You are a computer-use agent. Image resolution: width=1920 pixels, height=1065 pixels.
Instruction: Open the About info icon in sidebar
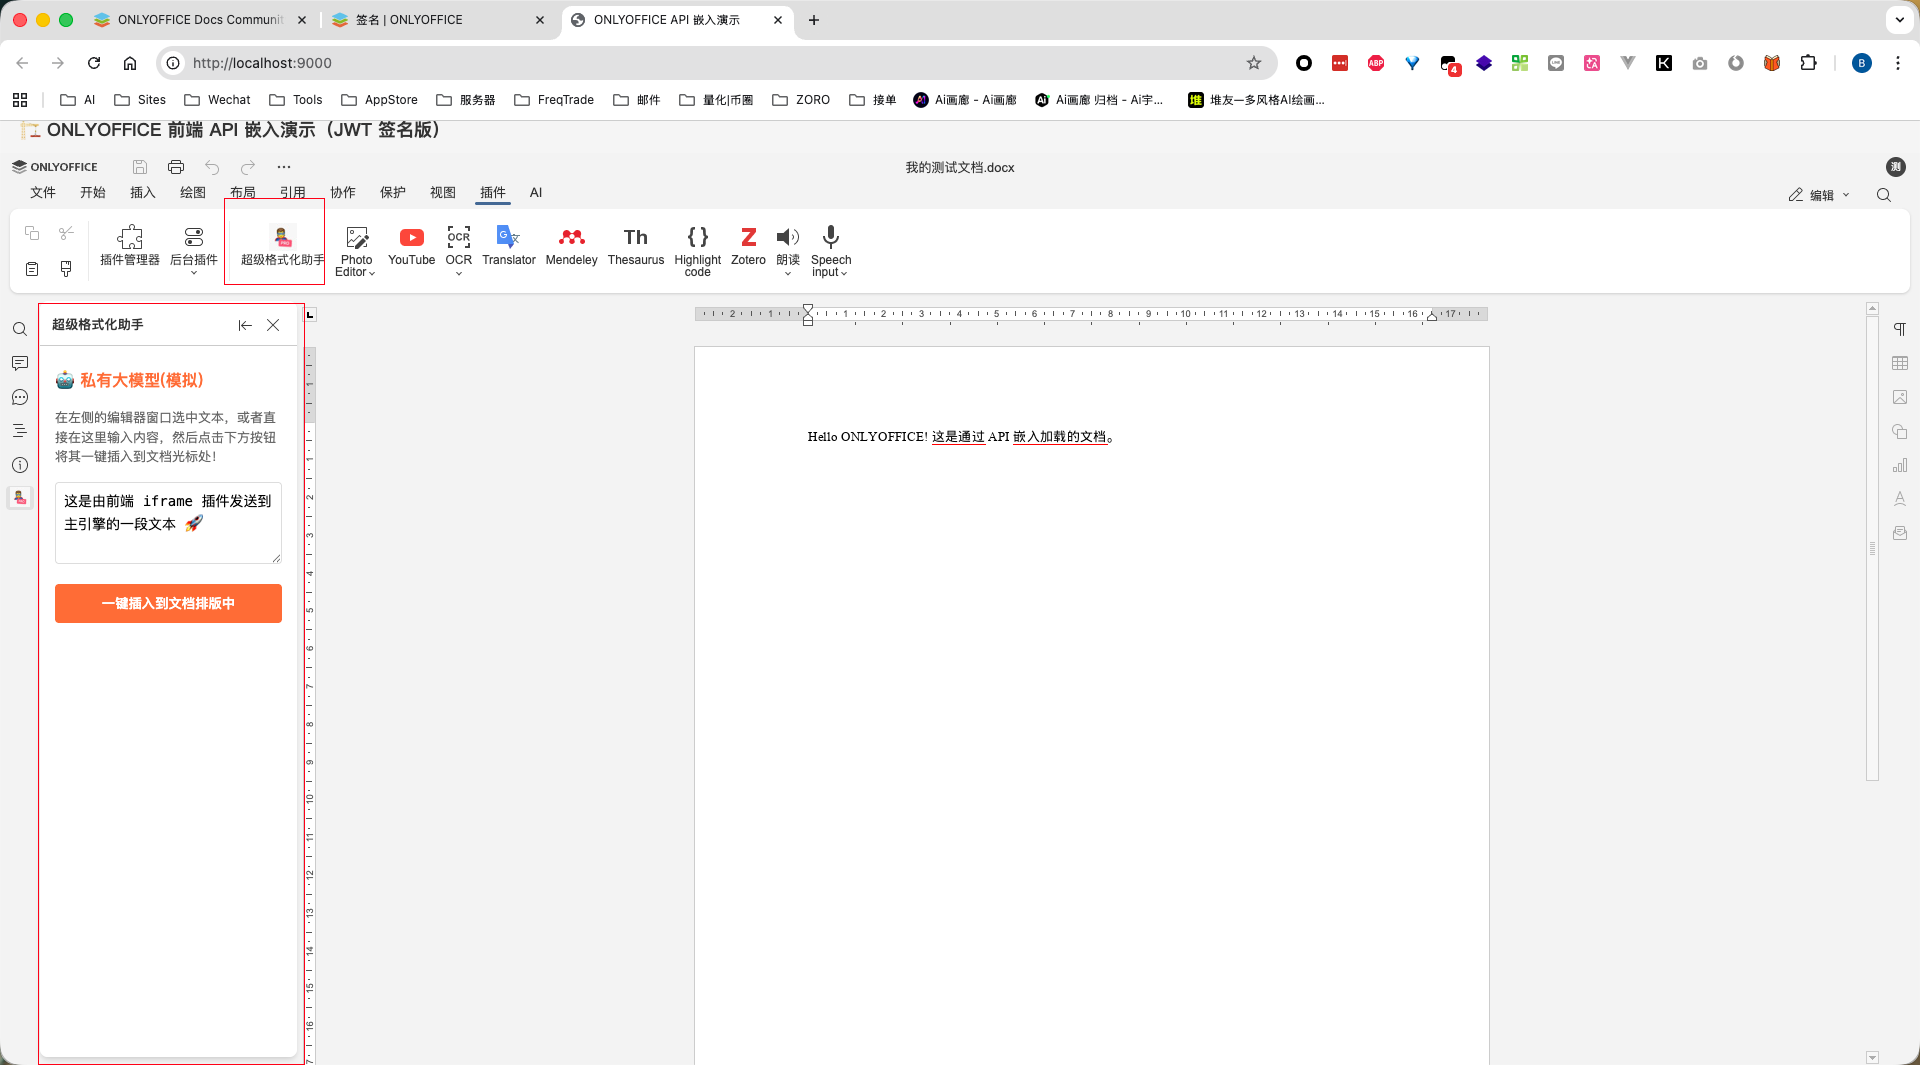pyautogui.click(x=20, y=465)
